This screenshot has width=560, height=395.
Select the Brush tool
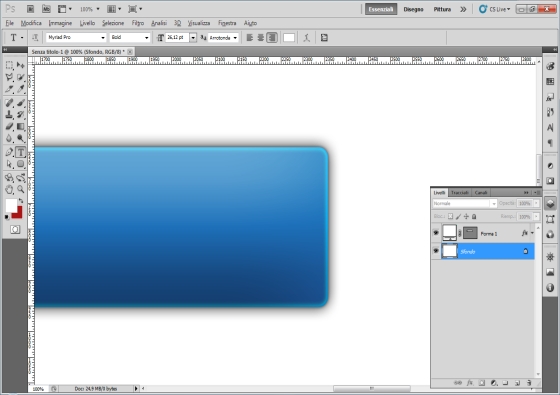tap(21, 103)
